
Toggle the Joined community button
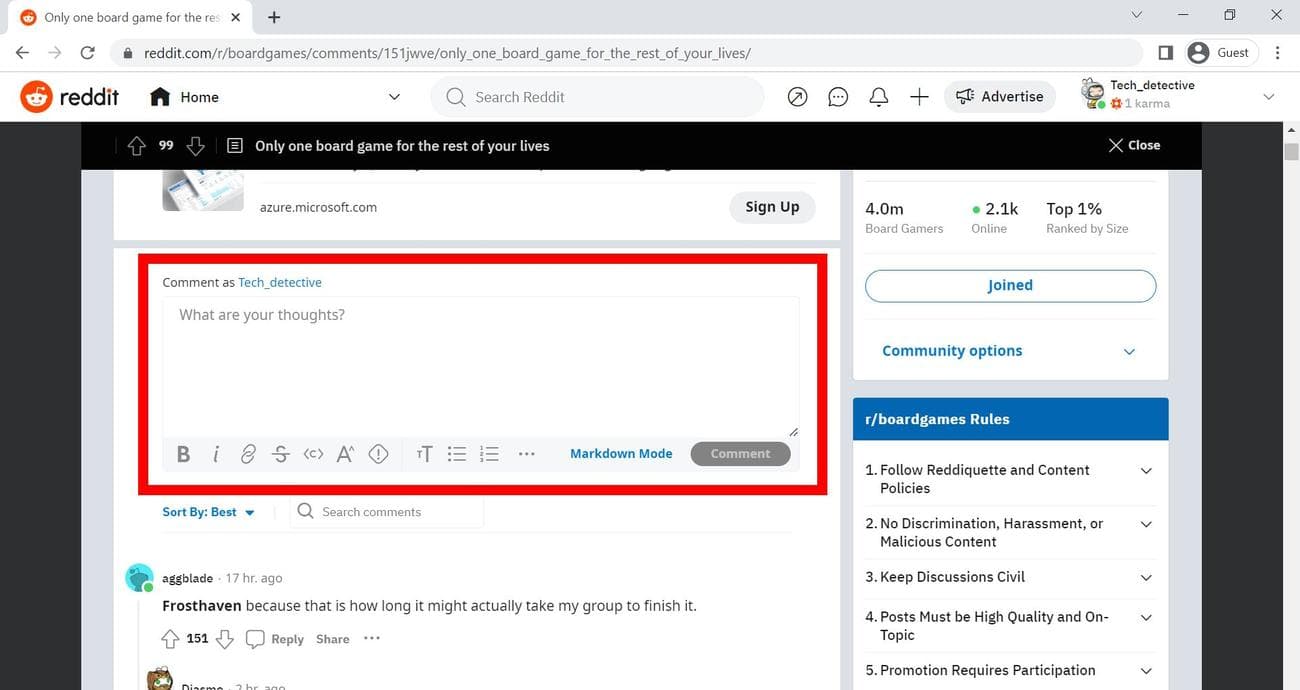tap(1010, 286)
